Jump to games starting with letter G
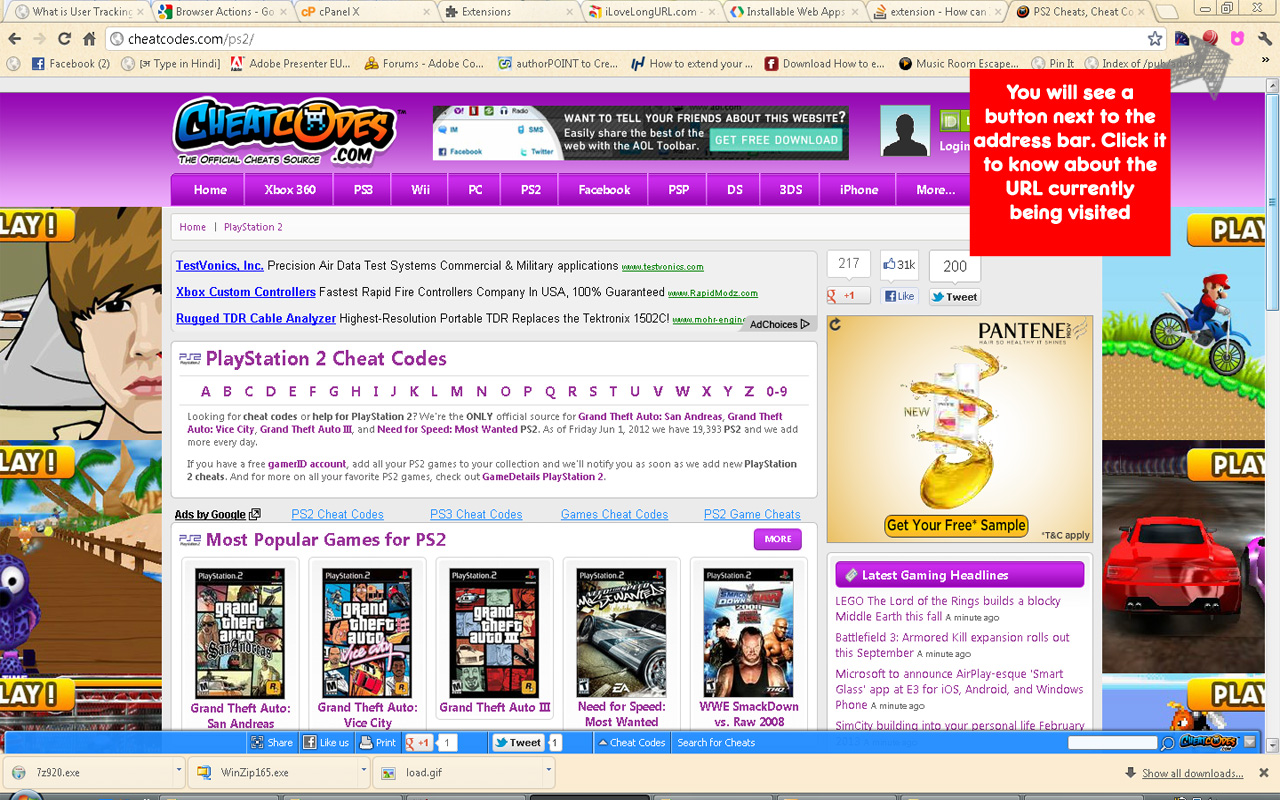Viewport: 1280px width, 800px height. pyautogui.click(x=334, y=391)
